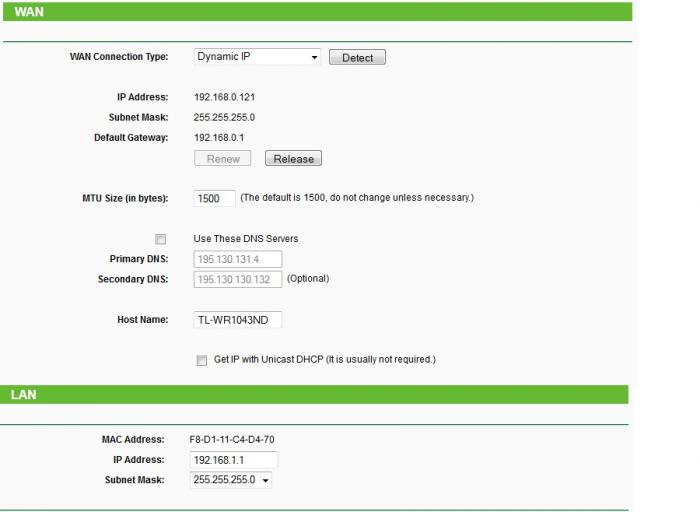The height and width of the screenshot is (512, 700).
Task: Click the Host Name input field
Action: pos(238,320)
